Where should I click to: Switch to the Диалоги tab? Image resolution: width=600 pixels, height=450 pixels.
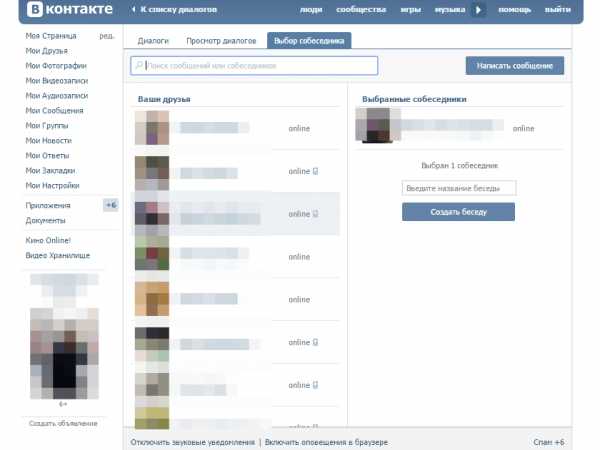[153, 41]
